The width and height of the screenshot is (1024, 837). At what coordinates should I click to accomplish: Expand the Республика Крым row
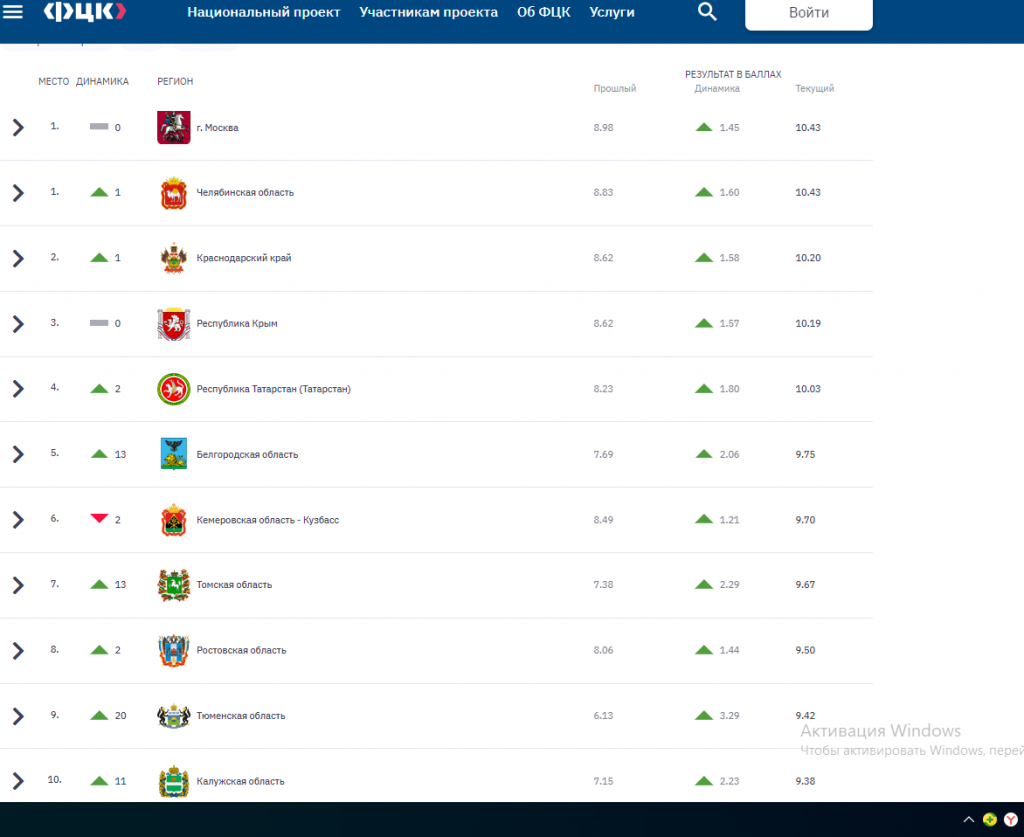coord(18,324)
